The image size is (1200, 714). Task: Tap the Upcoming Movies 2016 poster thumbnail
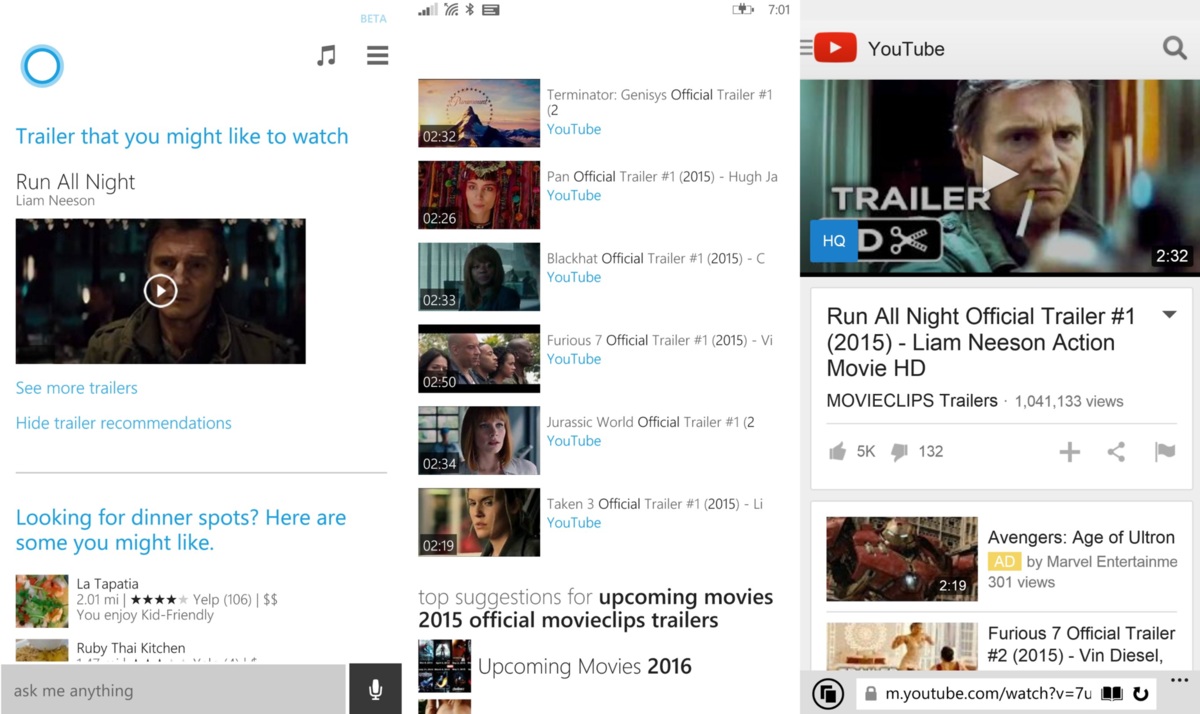pyautogui.click(x=444, y=666)
